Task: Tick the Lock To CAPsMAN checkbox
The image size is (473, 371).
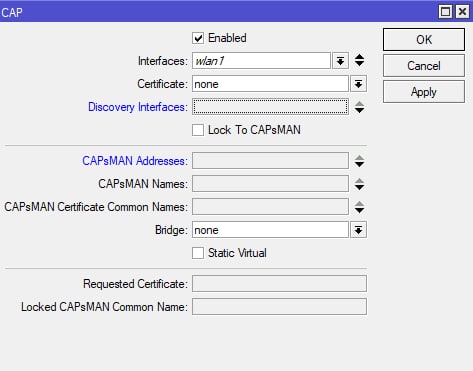Action: click(x=198, y=130)
